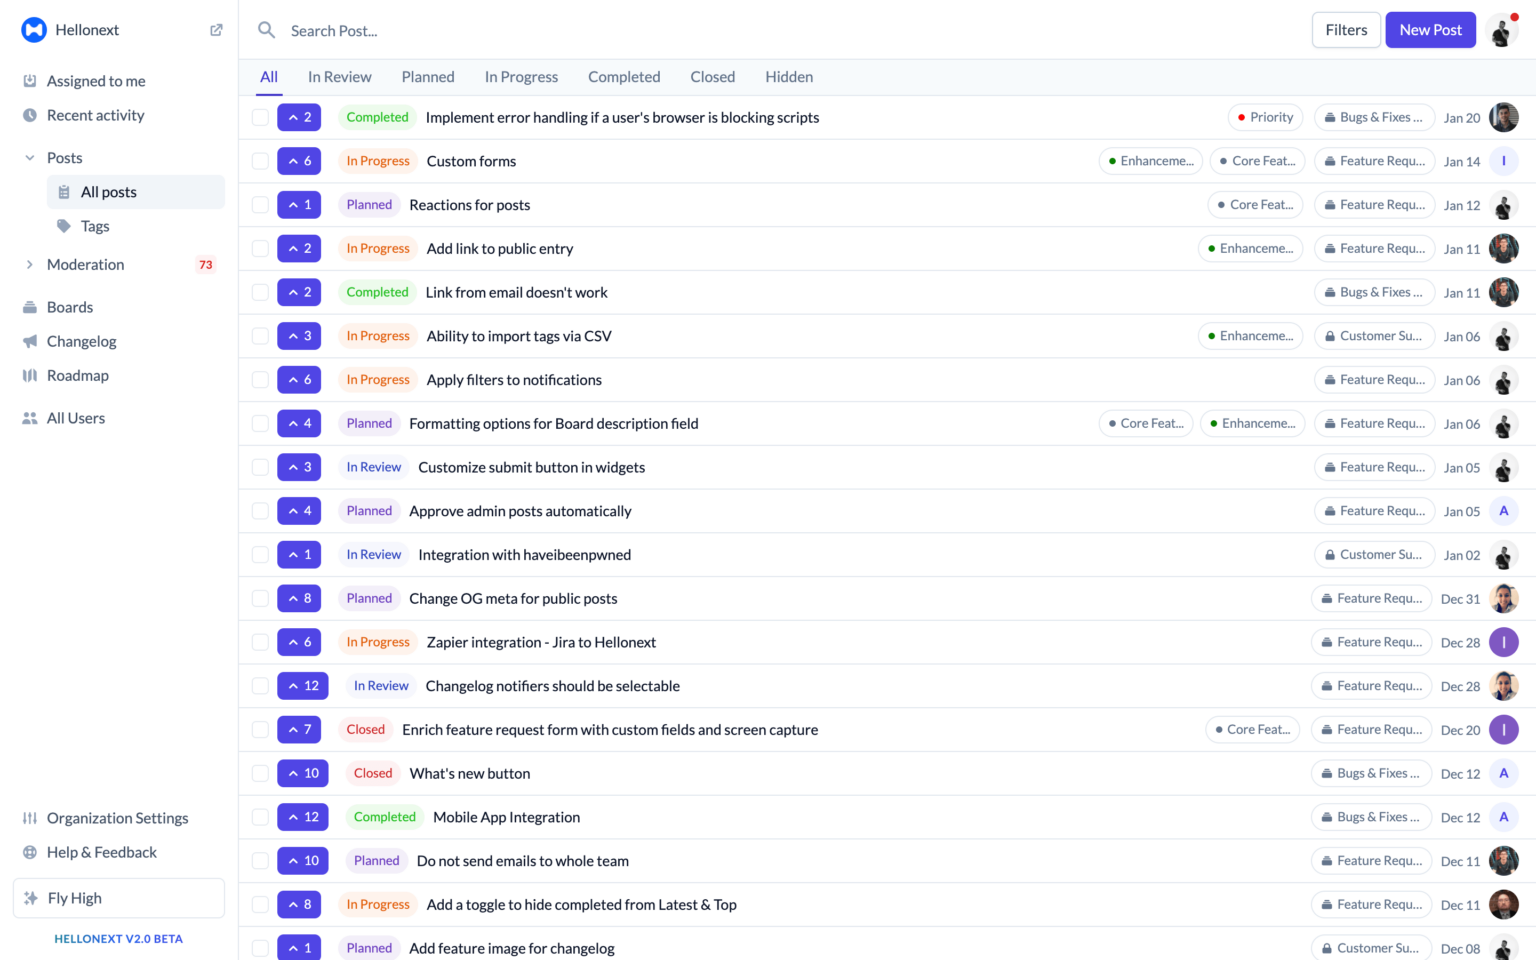Open the Tags page
Viewport: 1536px width, 960px height.
pos(95,226)
